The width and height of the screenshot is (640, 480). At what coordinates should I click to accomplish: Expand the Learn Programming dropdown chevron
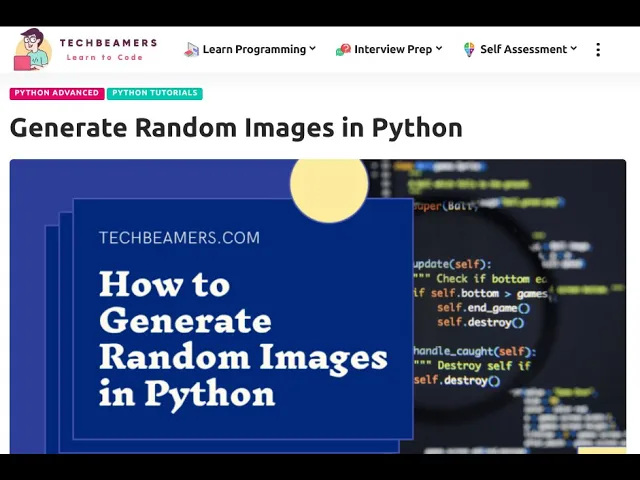[313, 49]
